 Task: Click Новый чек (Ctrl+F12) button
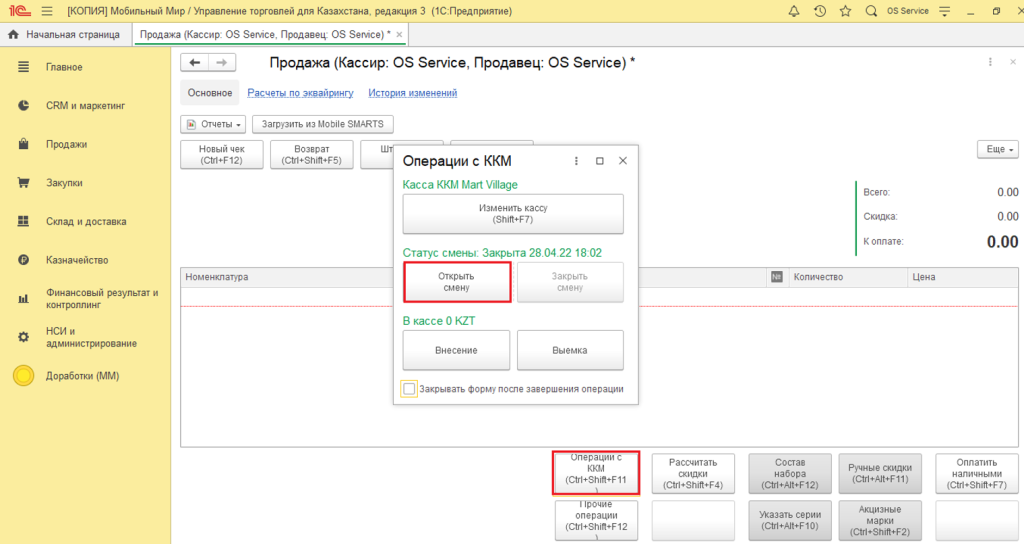pyautogui.click(x=221, y=155)
